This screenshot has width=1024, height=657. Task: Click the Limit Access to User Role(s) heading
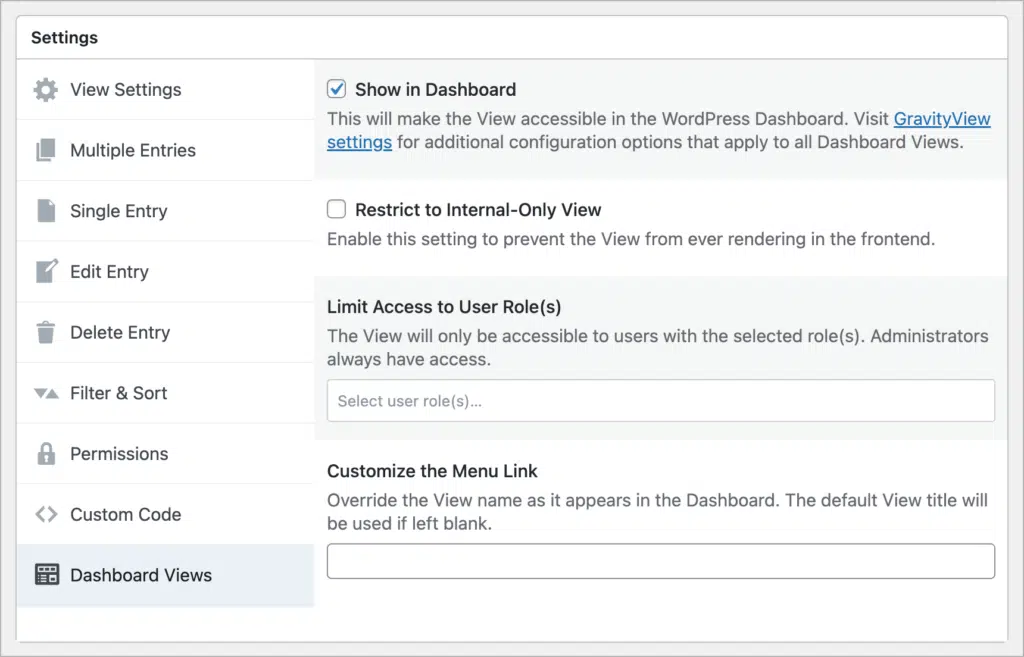(444, 306)
